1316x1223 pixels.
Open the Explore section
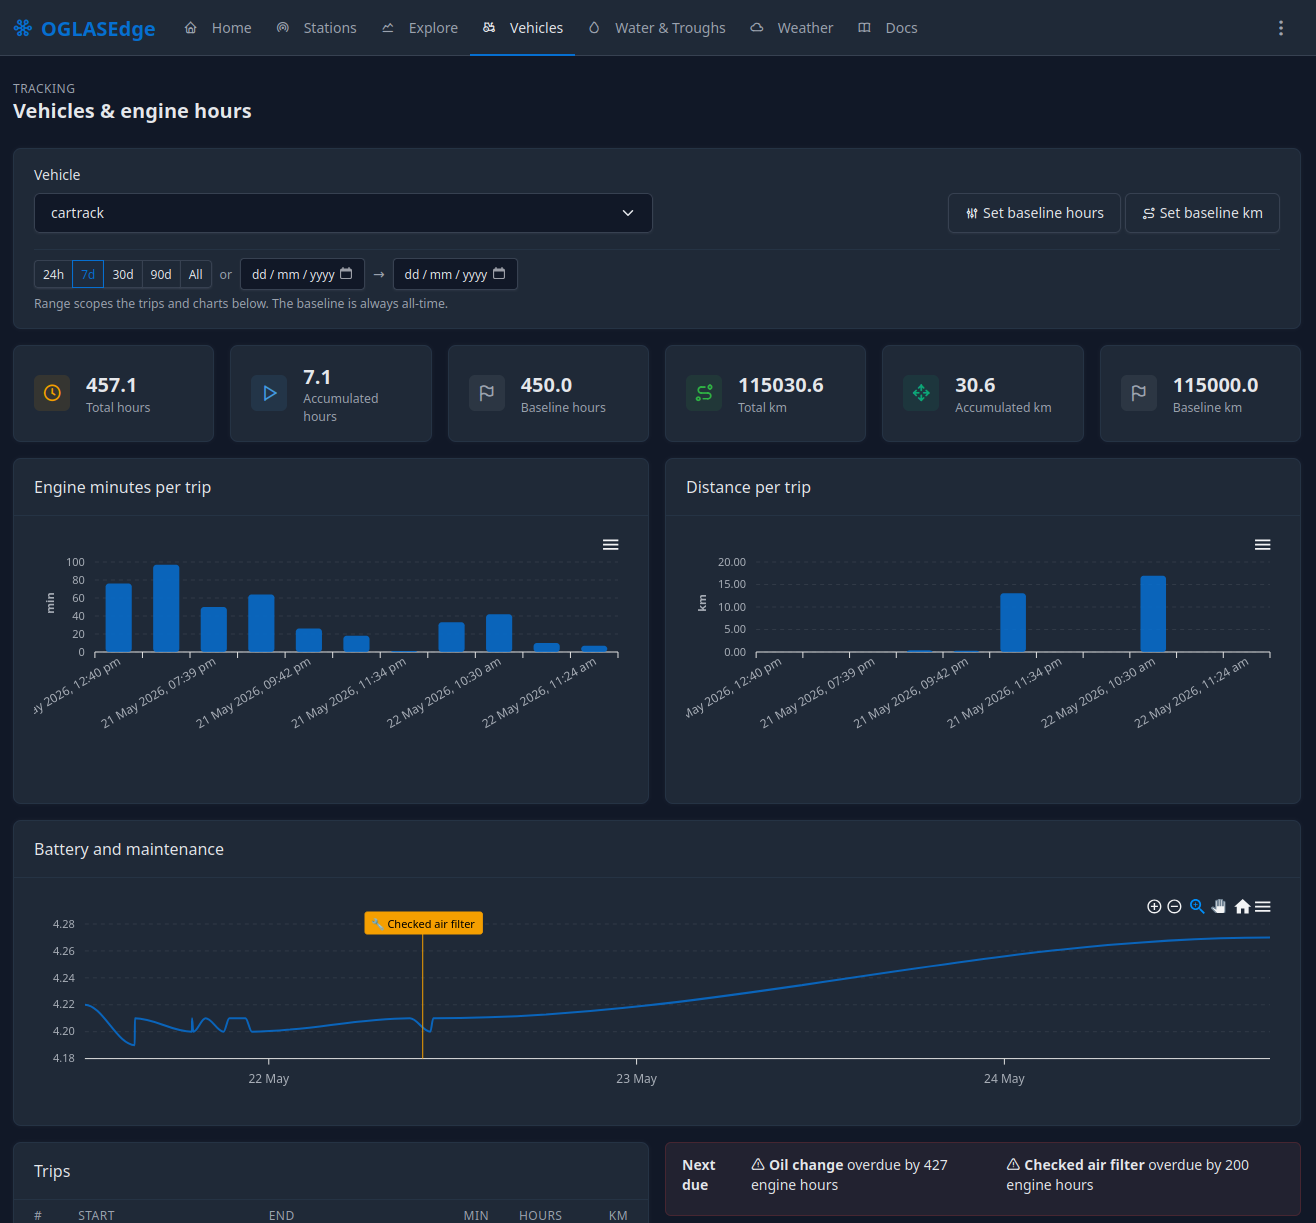(420, 28)
